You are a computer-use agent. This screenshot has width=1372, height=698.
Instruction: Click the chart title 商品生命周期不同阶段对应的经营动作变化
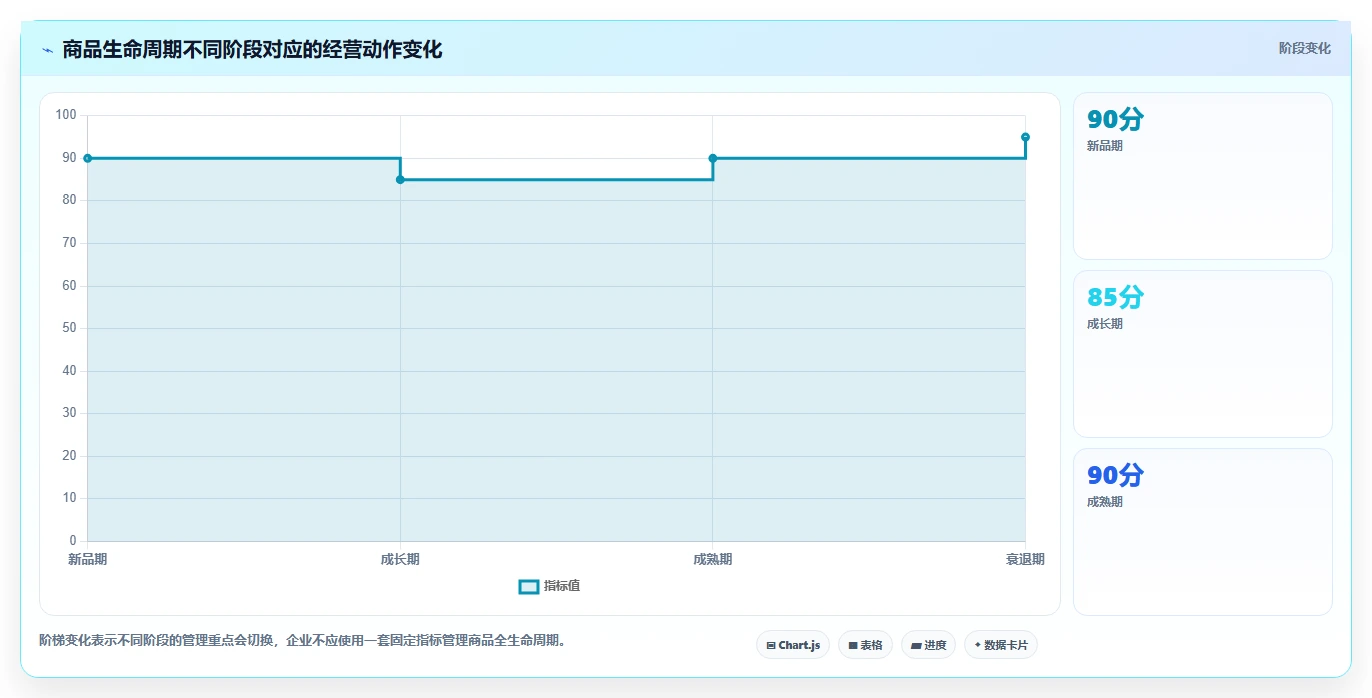tap(252, 49)
